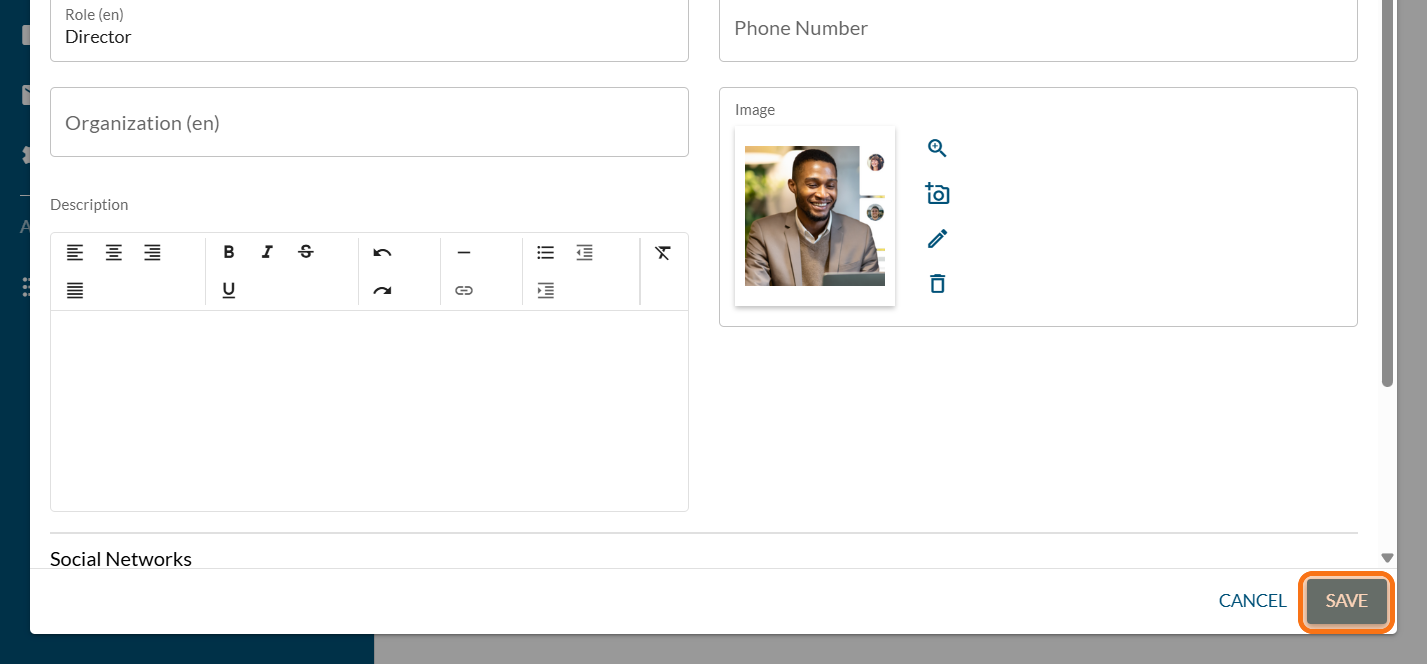Center align the description text
This screenshot has width=1427, height=664.
coord(114,253)
